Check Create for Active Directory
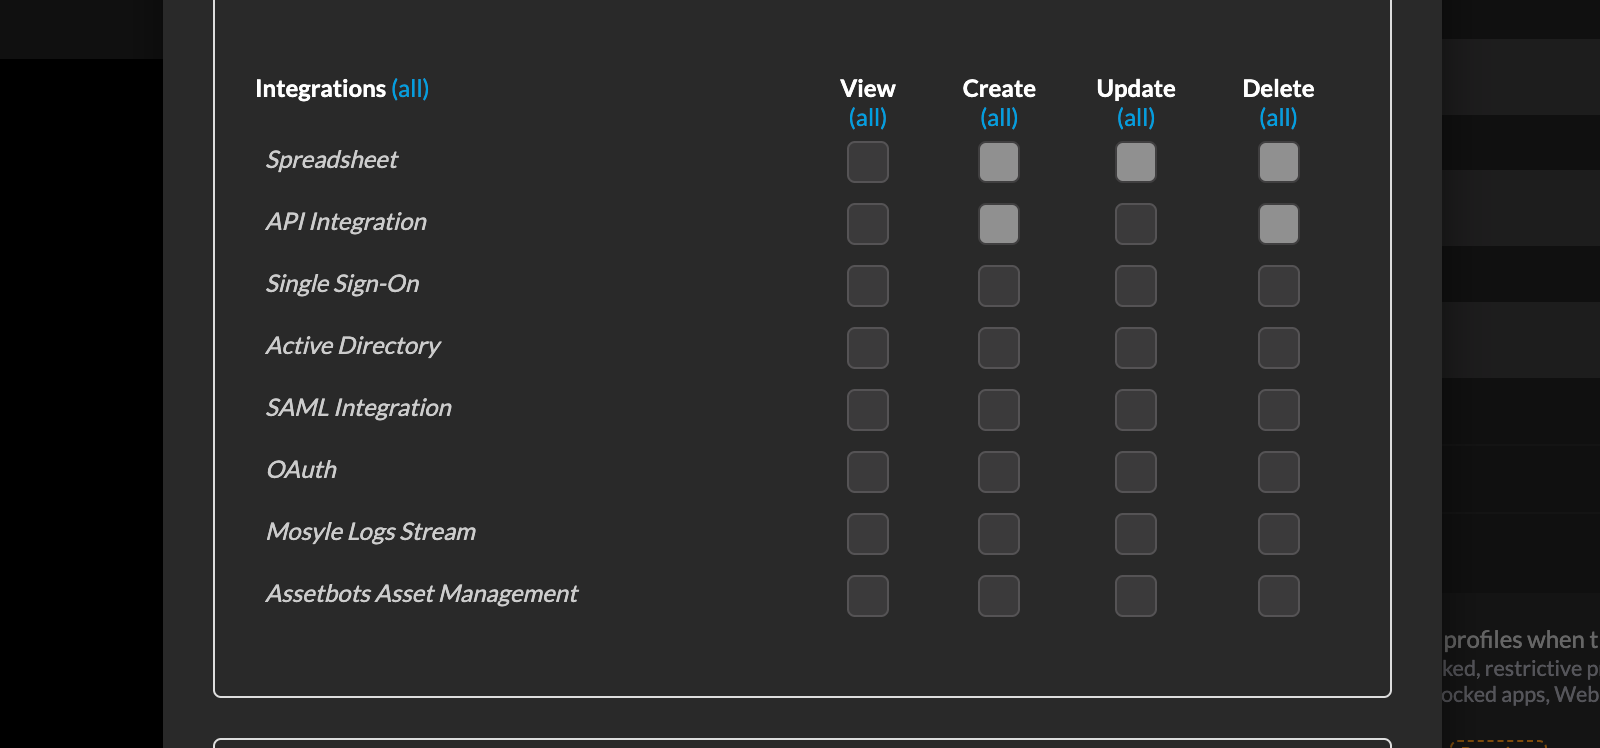Viewport: 1600px width, 748px height. (999, 348)
